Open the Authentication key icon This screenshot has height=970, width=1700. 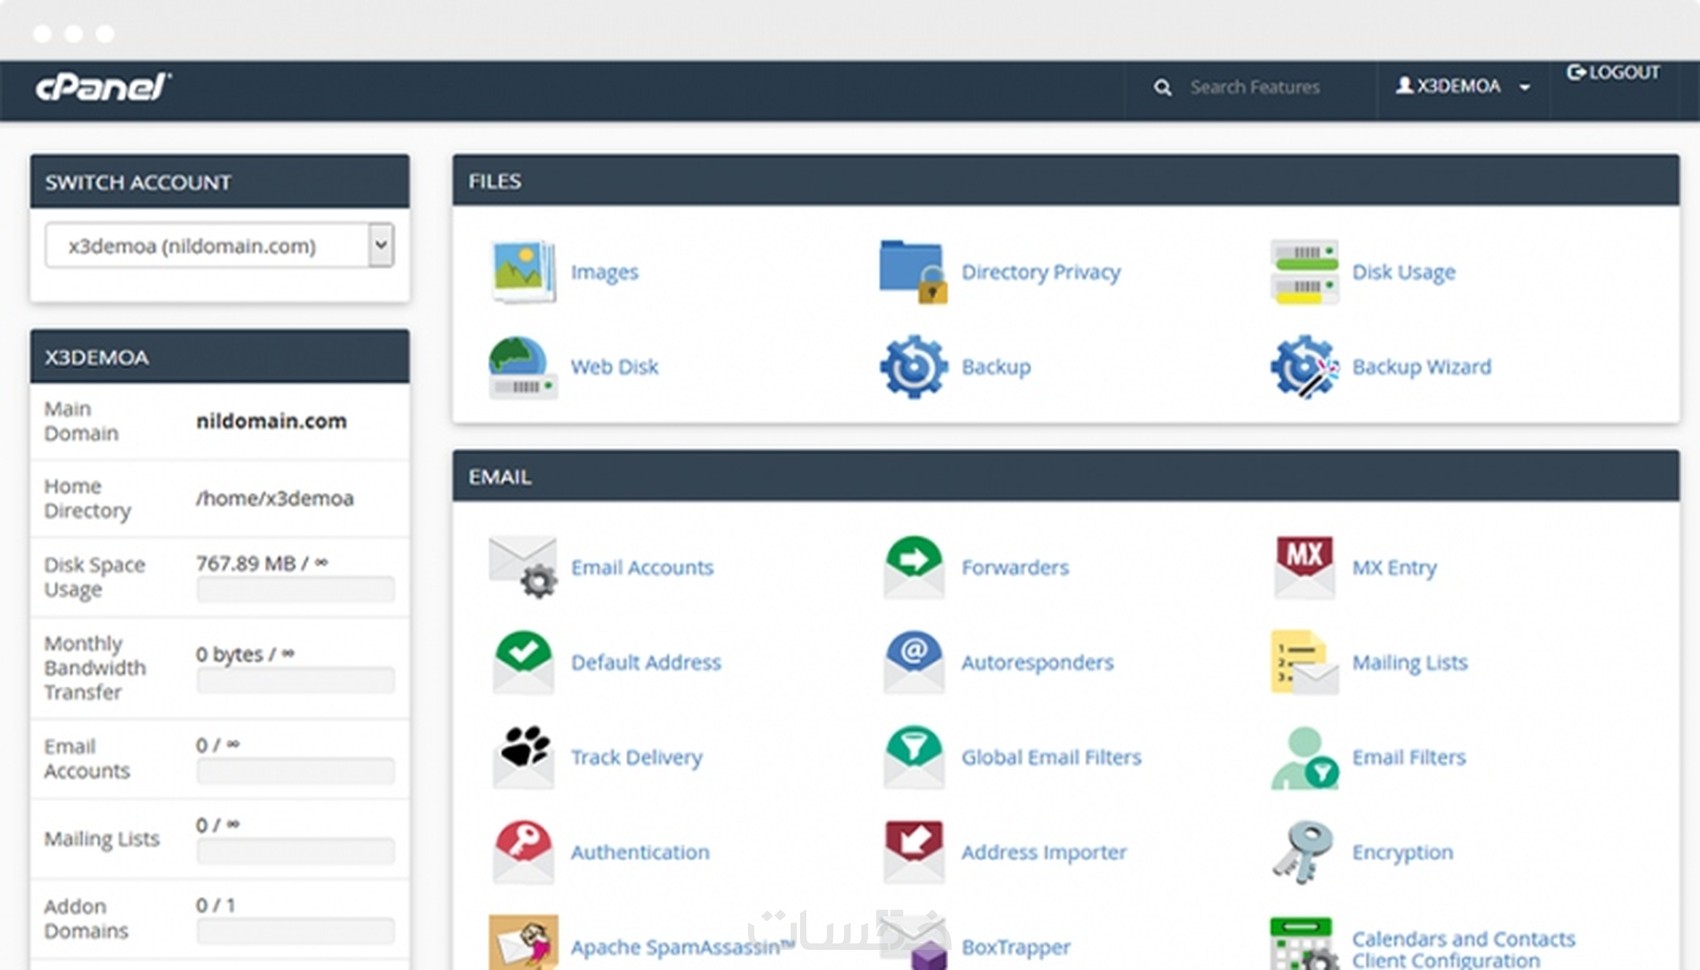[x=523, y=852]
